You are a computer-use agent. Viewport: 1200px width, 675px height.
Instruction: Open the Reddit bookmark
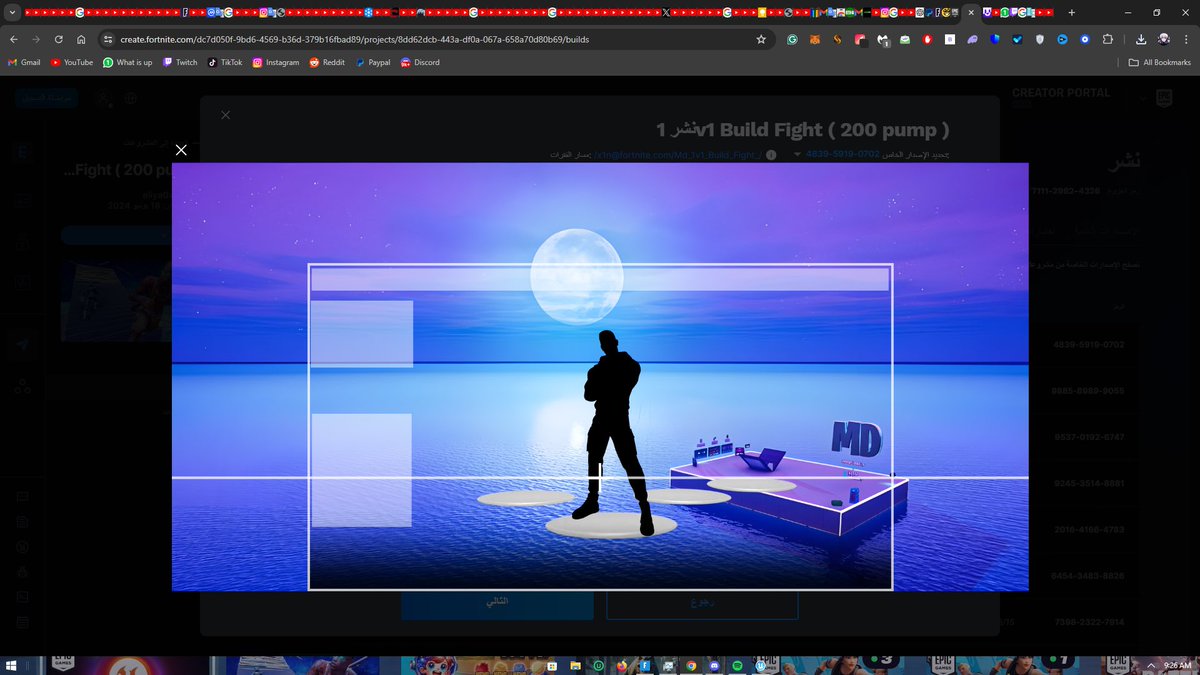pos(328,62)
